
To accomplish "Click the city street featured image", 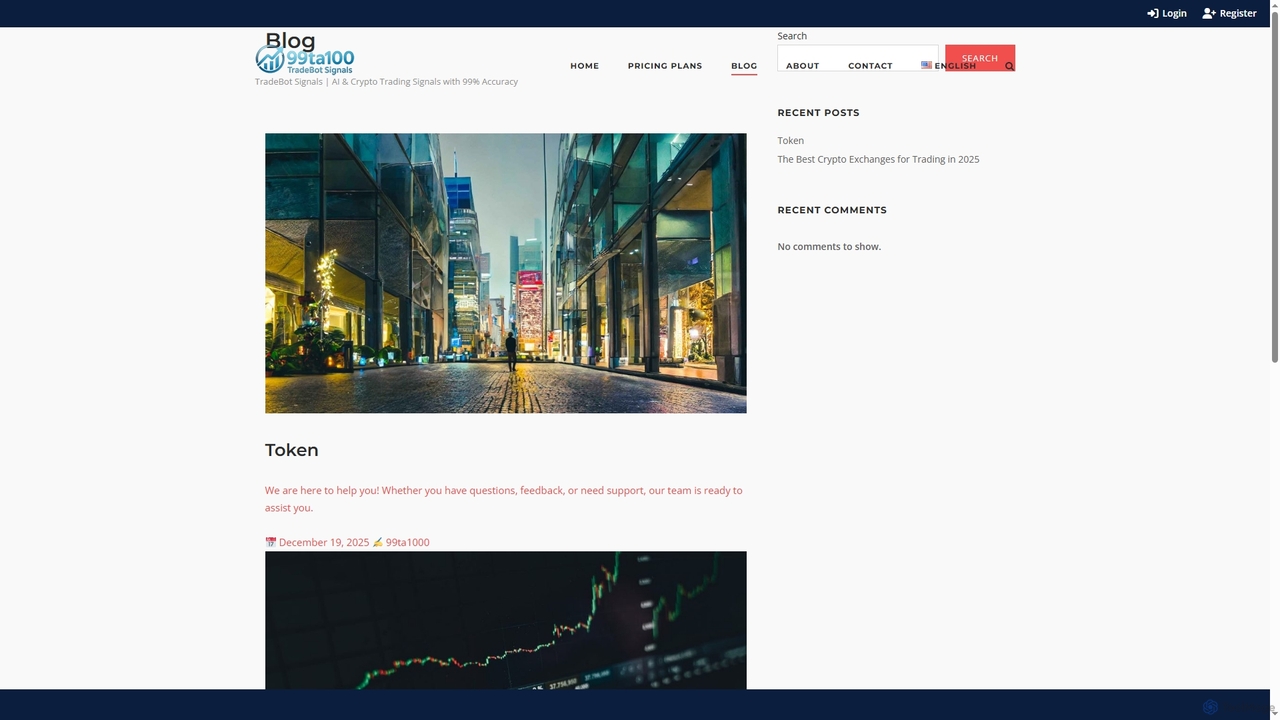I will [x=505, y=273].
